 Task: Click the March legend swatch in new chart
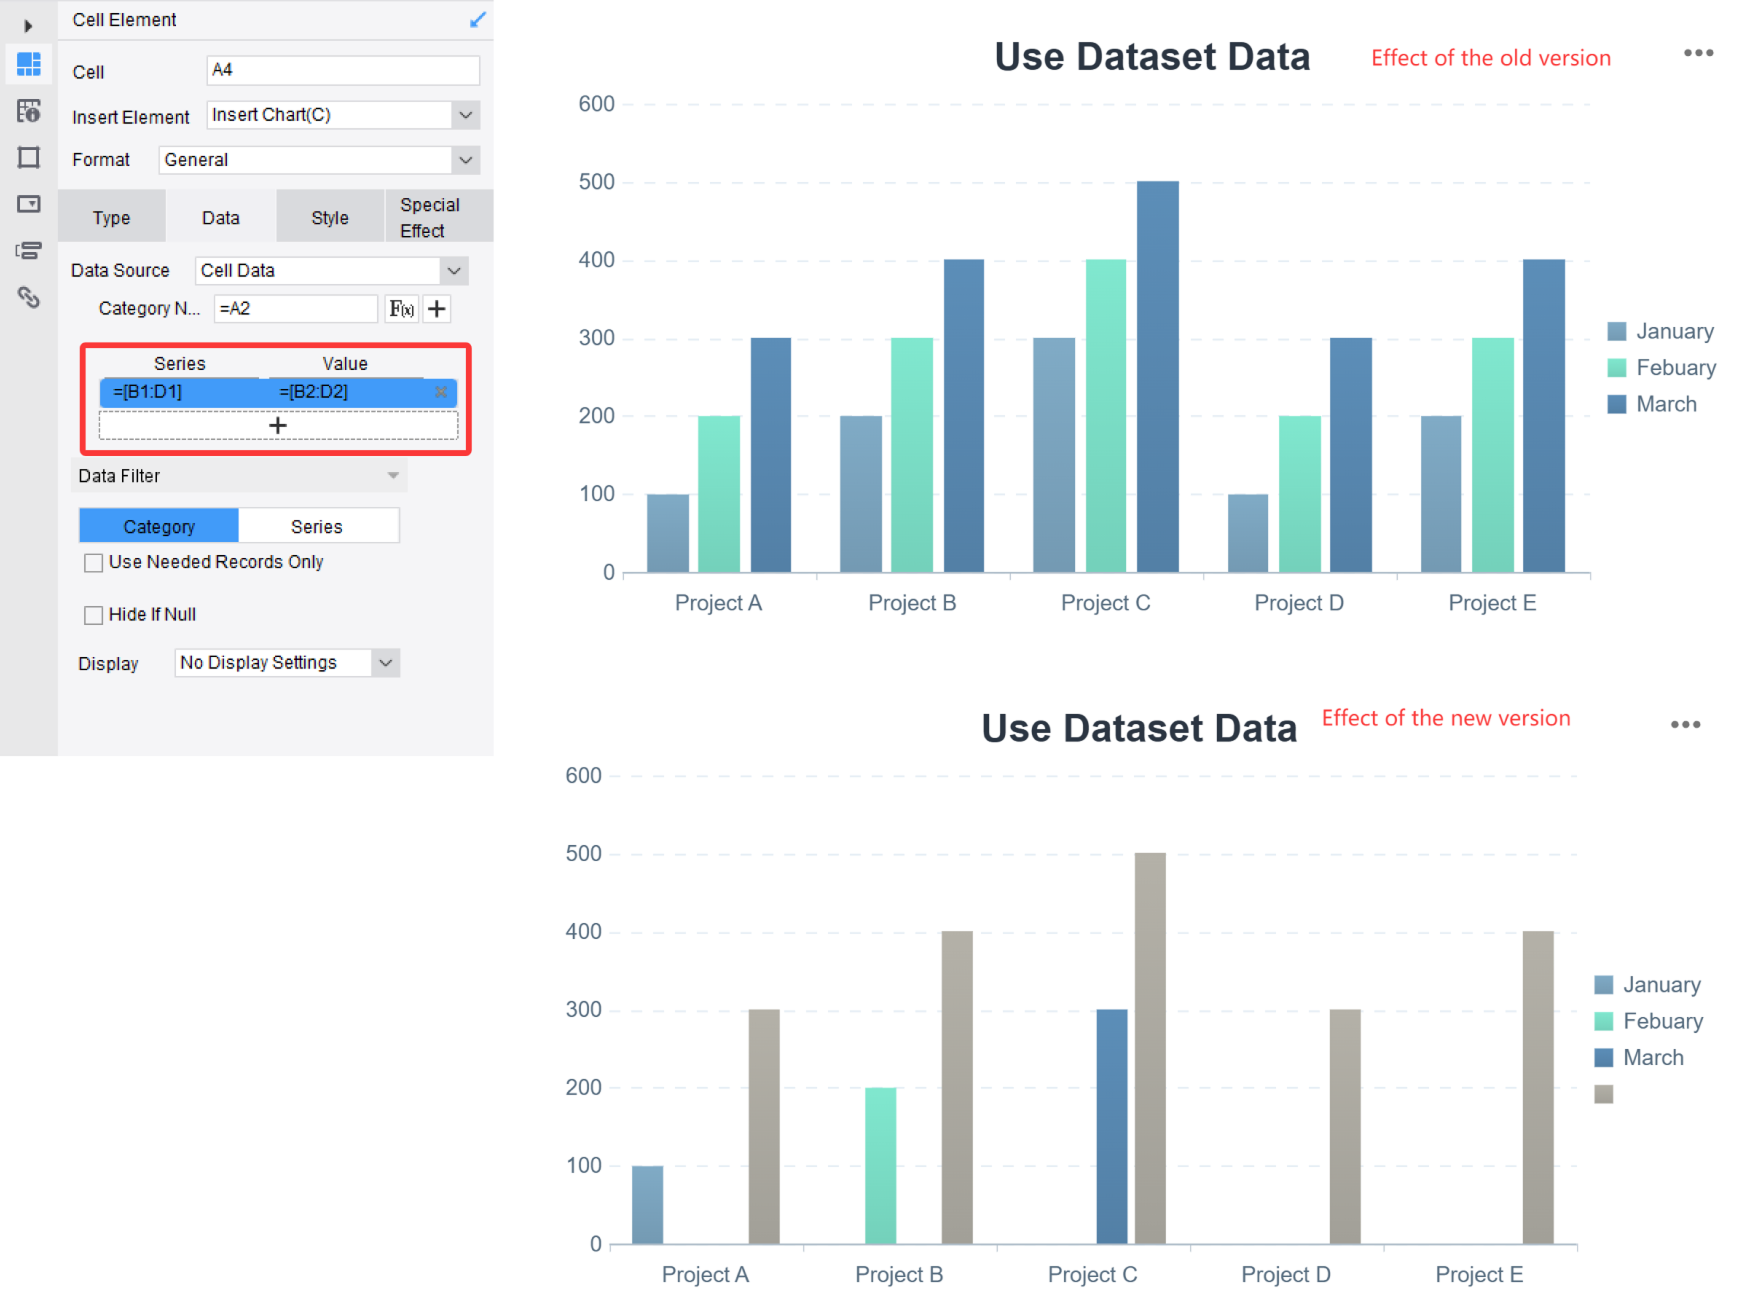click(x=1603, y=1058)
